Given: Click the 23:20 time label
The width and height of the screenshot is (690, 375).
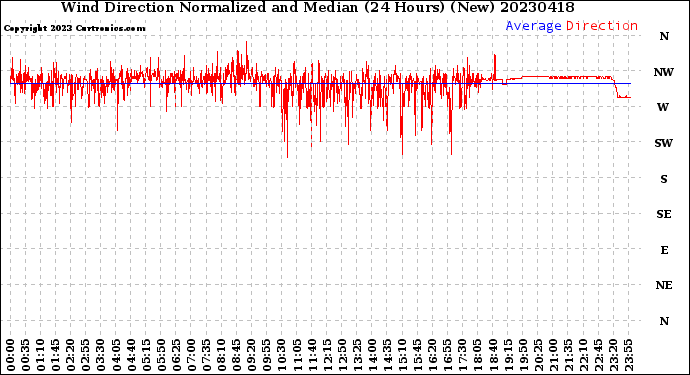Looking at the screenshot, I should tap(613, 355).
